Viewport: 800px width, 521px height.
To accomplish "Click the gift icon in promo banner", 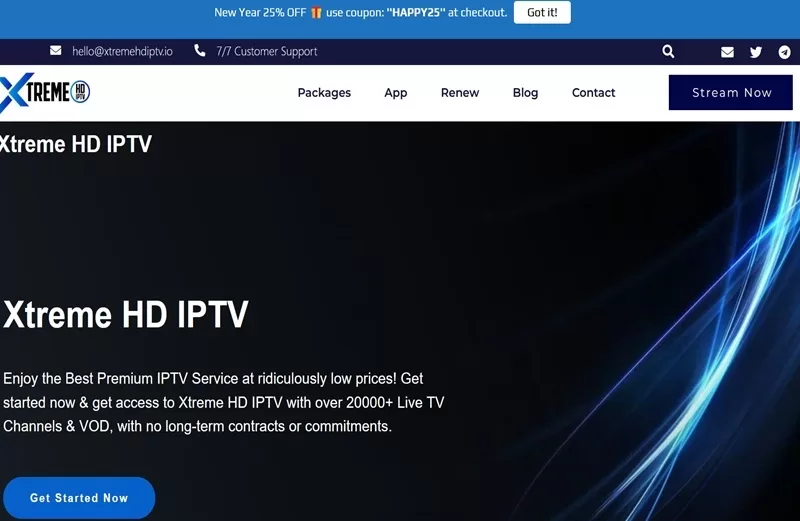I will click(x=316, y=12).
